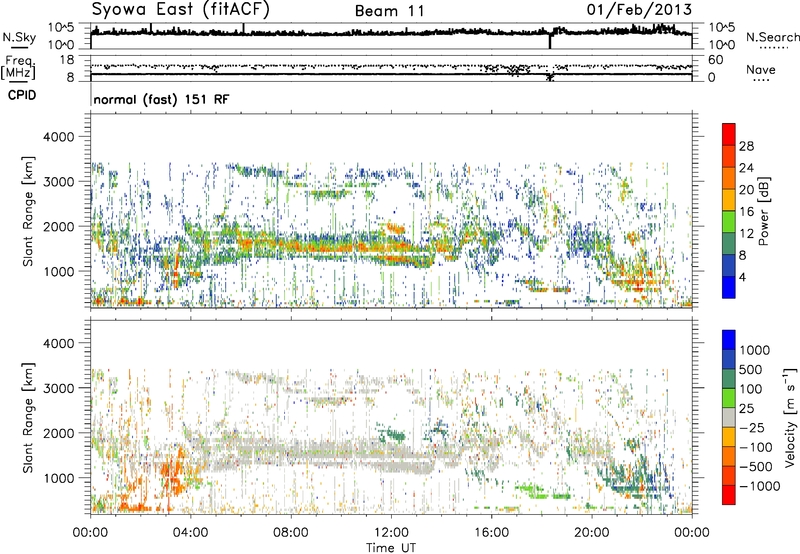
Task: Click the 'Beam 11' label
Action: click(x=389, y=11)
